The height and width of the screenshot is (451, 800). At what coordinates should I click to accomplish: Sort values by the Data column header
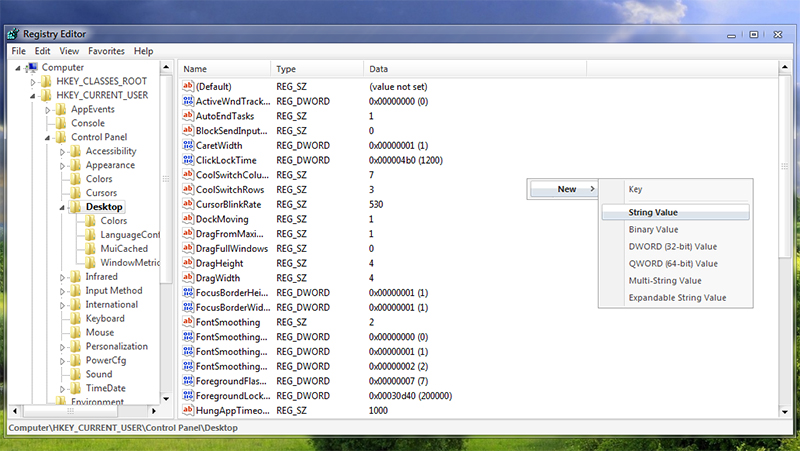tap(475, 69)
